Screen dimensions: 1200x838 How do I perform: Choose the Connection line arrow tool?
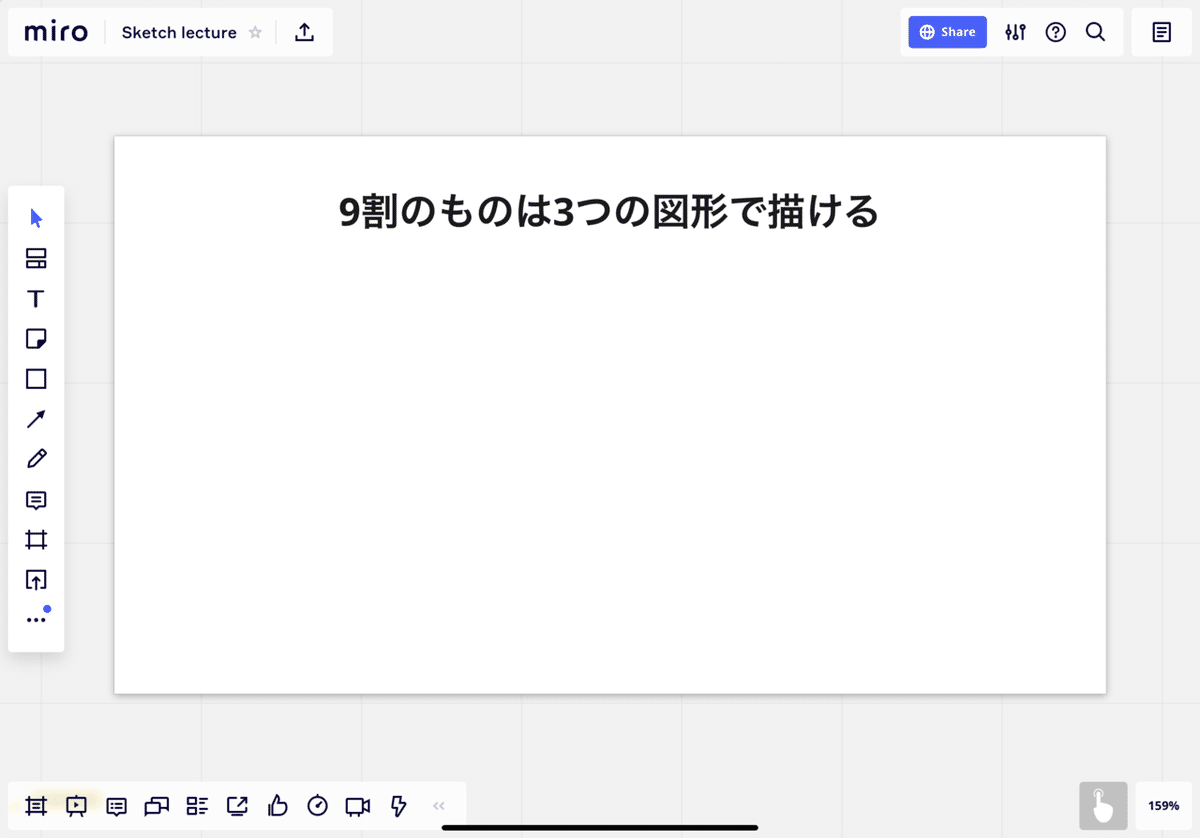(x=36, y=418)
